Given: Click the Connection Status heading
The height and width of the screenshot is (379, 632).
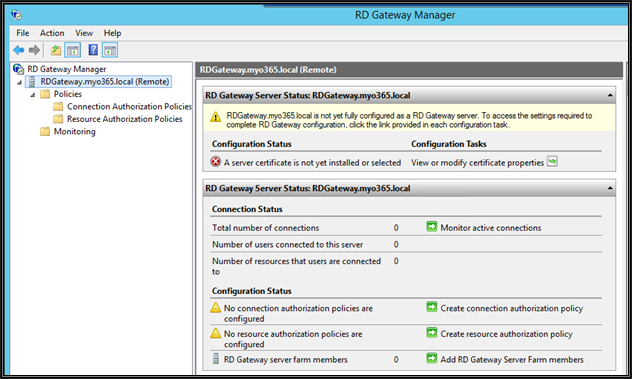Looking at the screenshot, I should [x=247, y=209].
